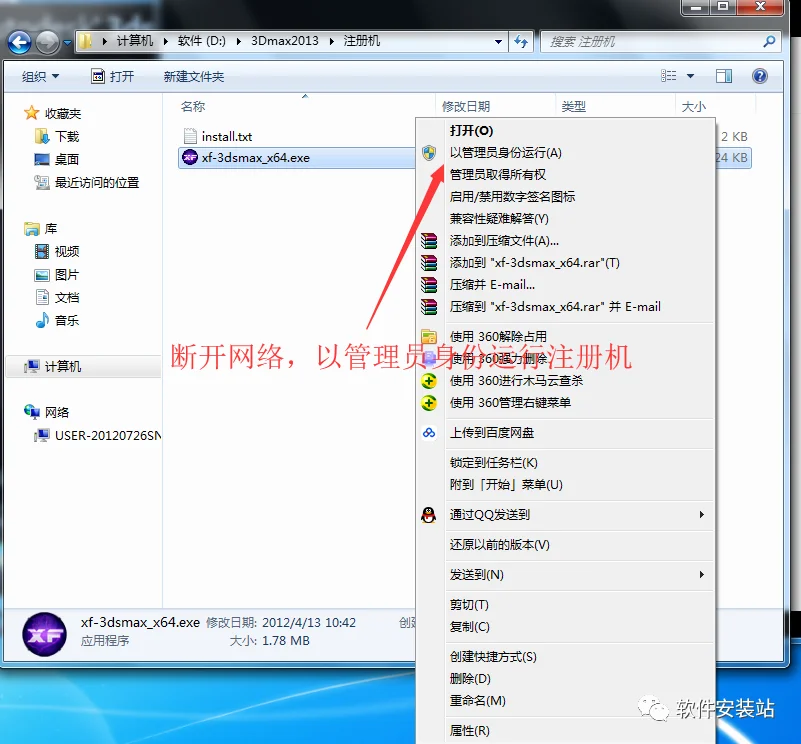Choose 复制(C) in context menu

(x=566, y=627)
